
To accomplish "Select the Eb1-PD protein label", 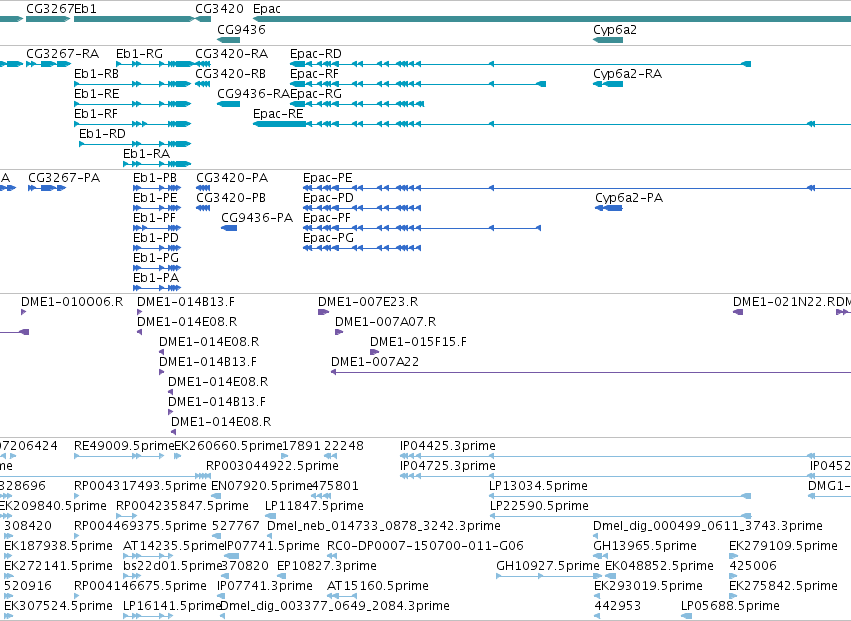I will coord(155,238).
